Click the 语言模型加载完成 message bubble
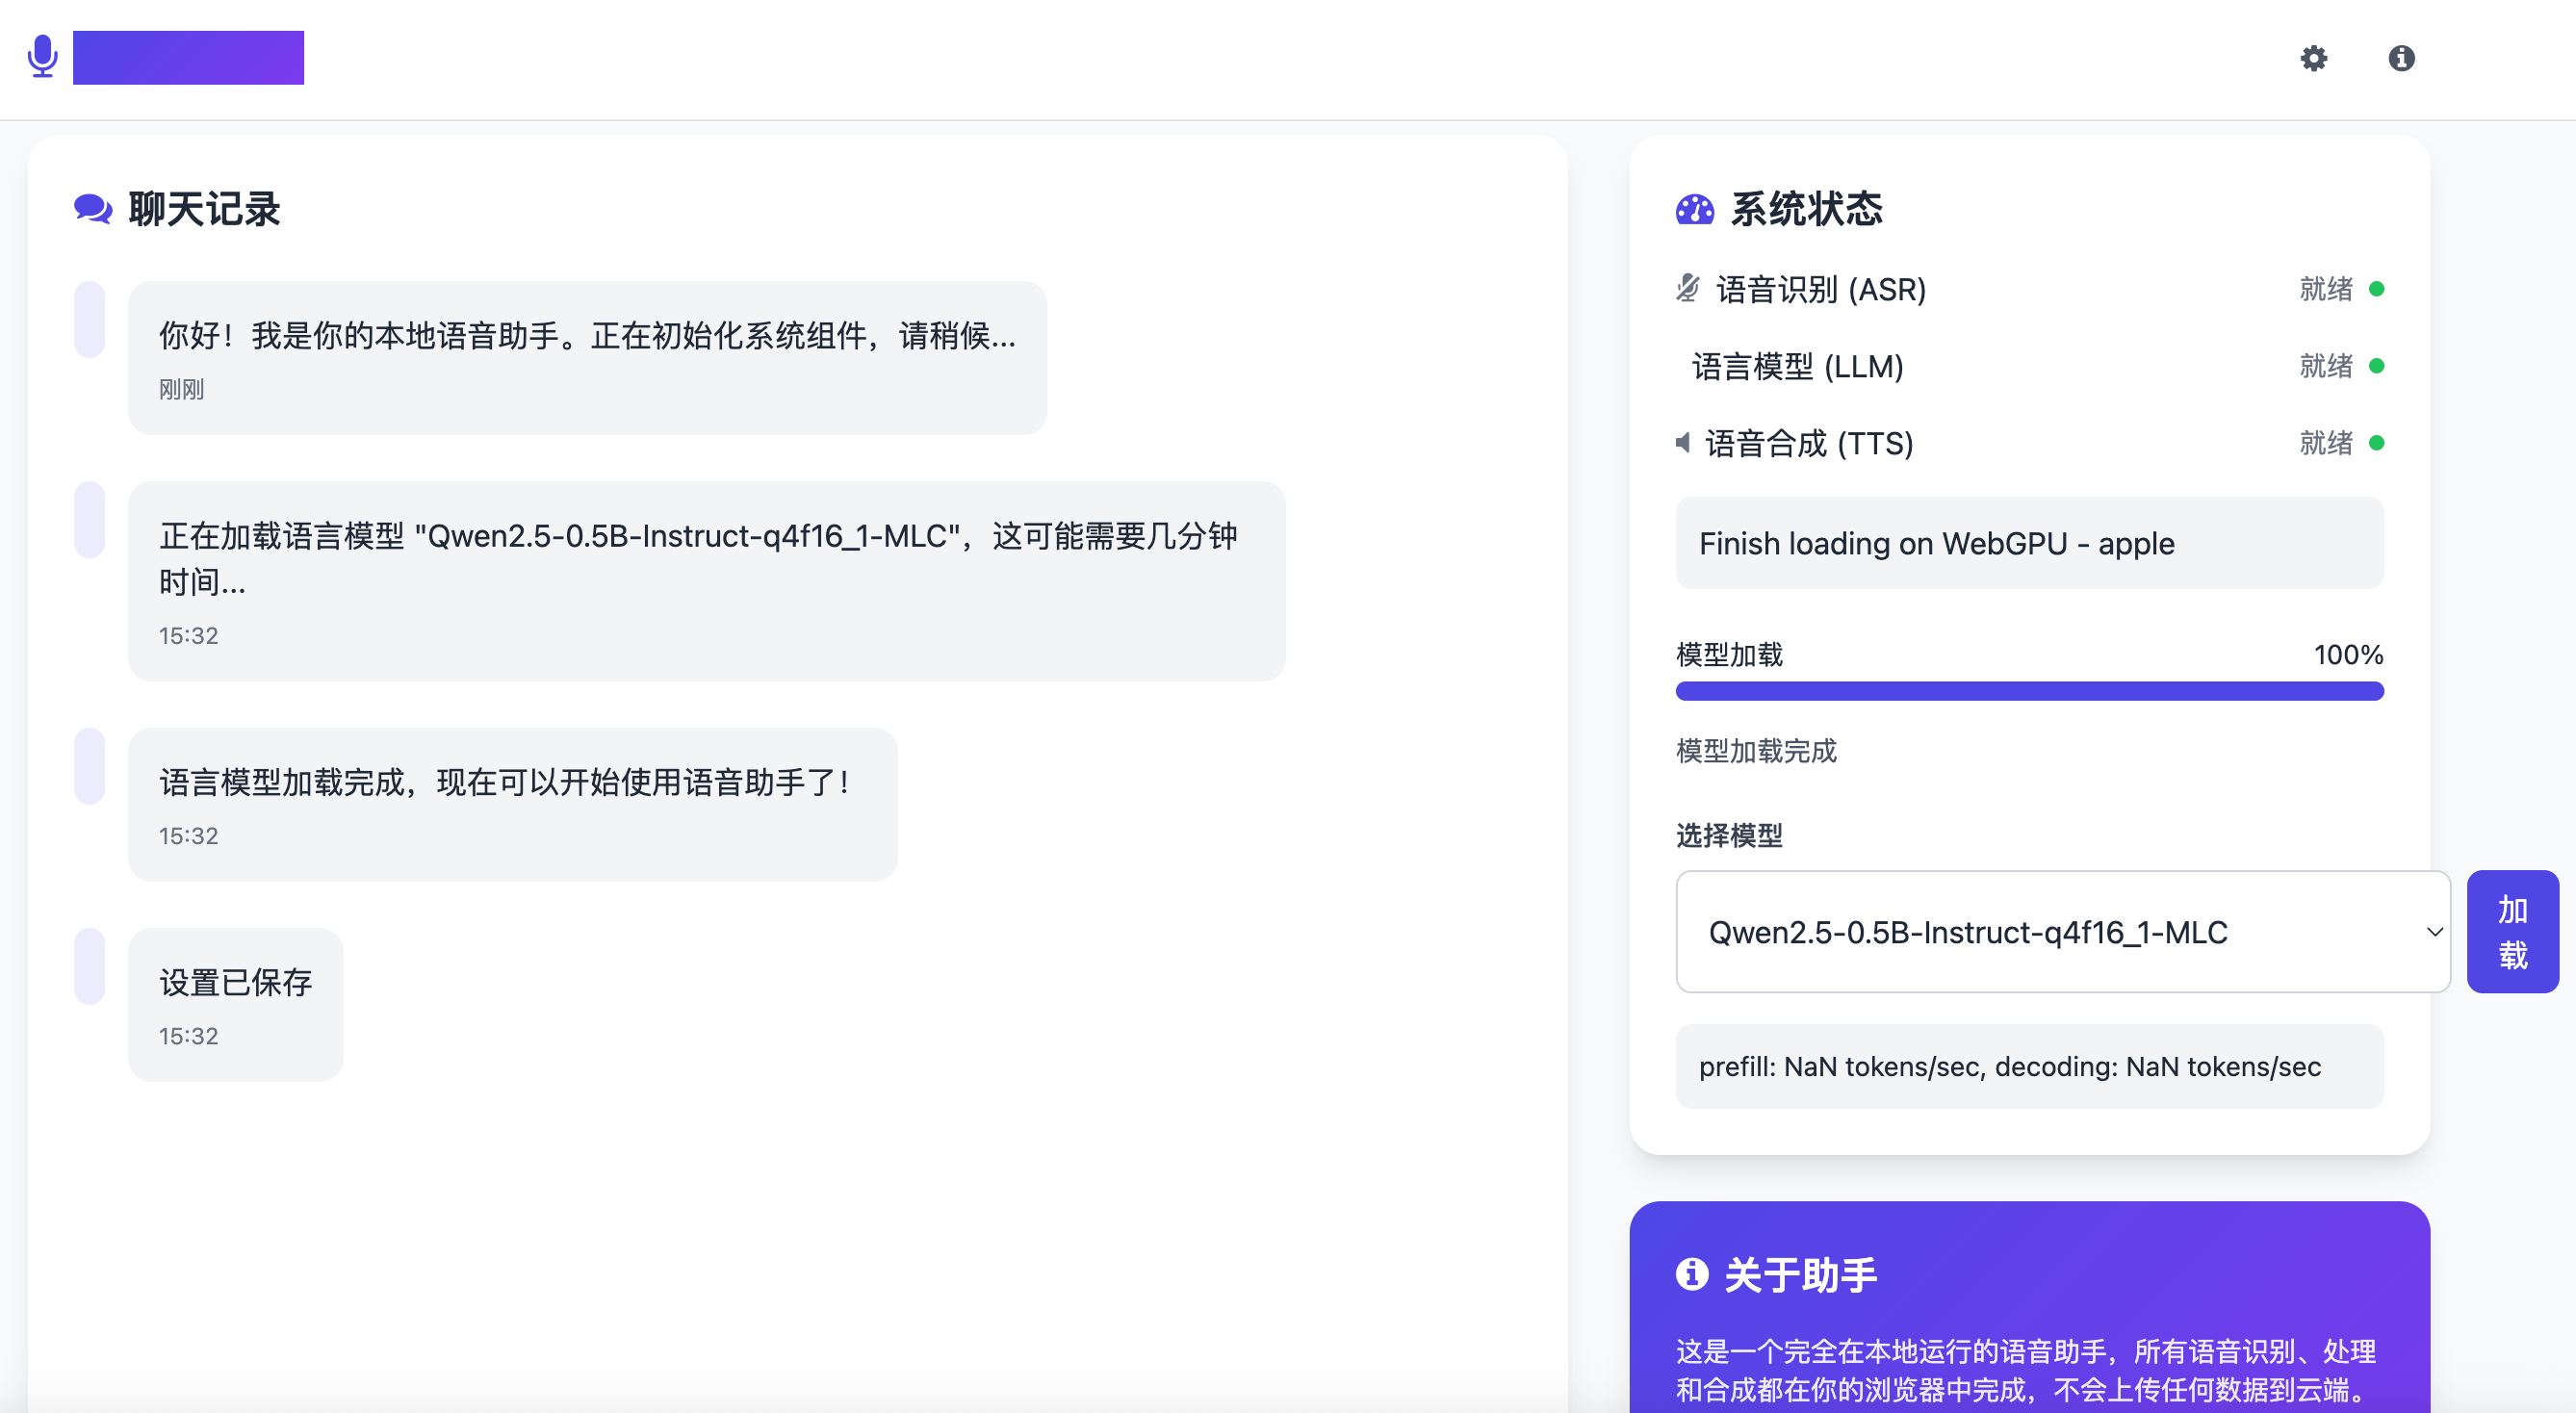The width and height of the screenshot is (2576, 1413). coord(512,804)
